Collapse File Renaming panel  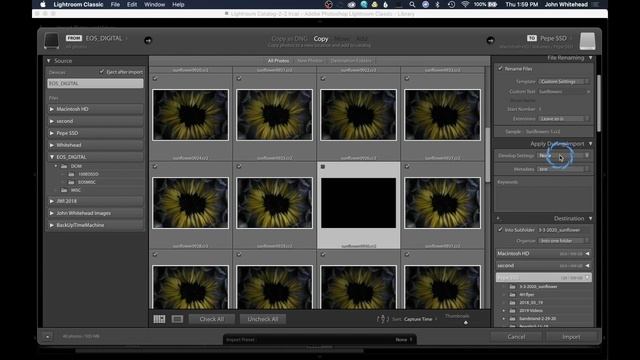[x=591, y=58]
